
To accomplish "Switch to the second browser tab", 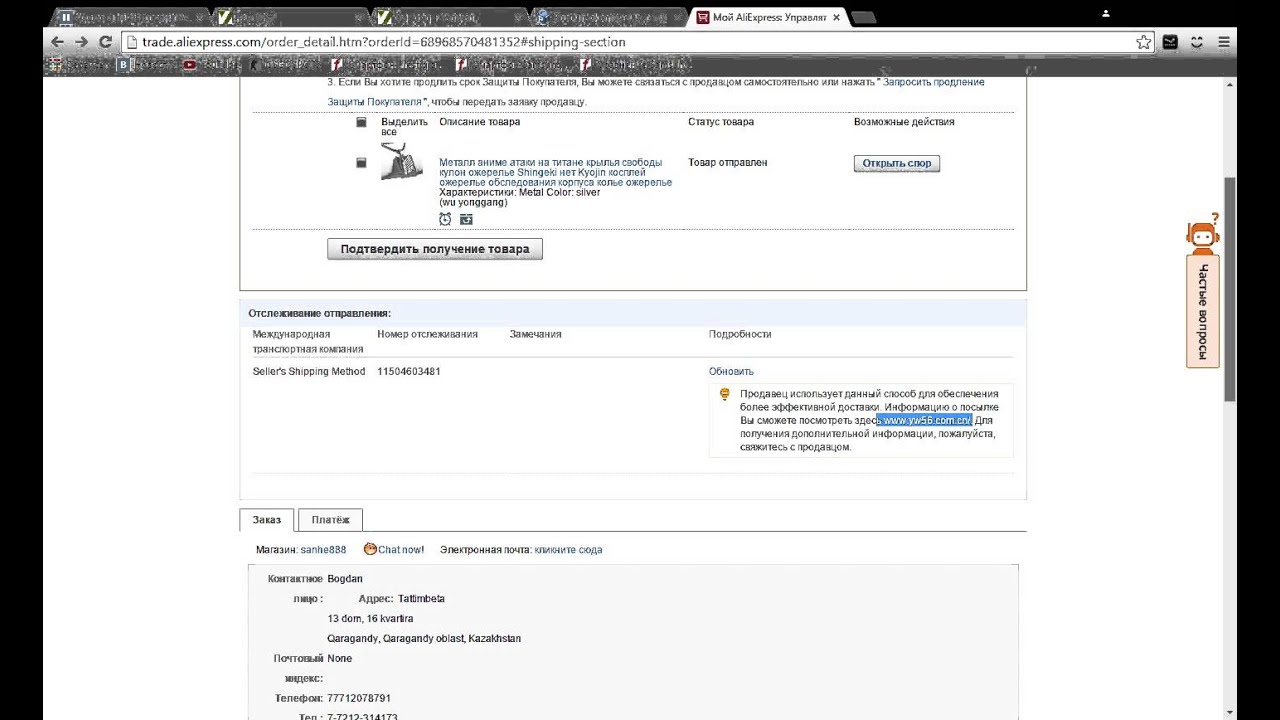I will (290, 17).
